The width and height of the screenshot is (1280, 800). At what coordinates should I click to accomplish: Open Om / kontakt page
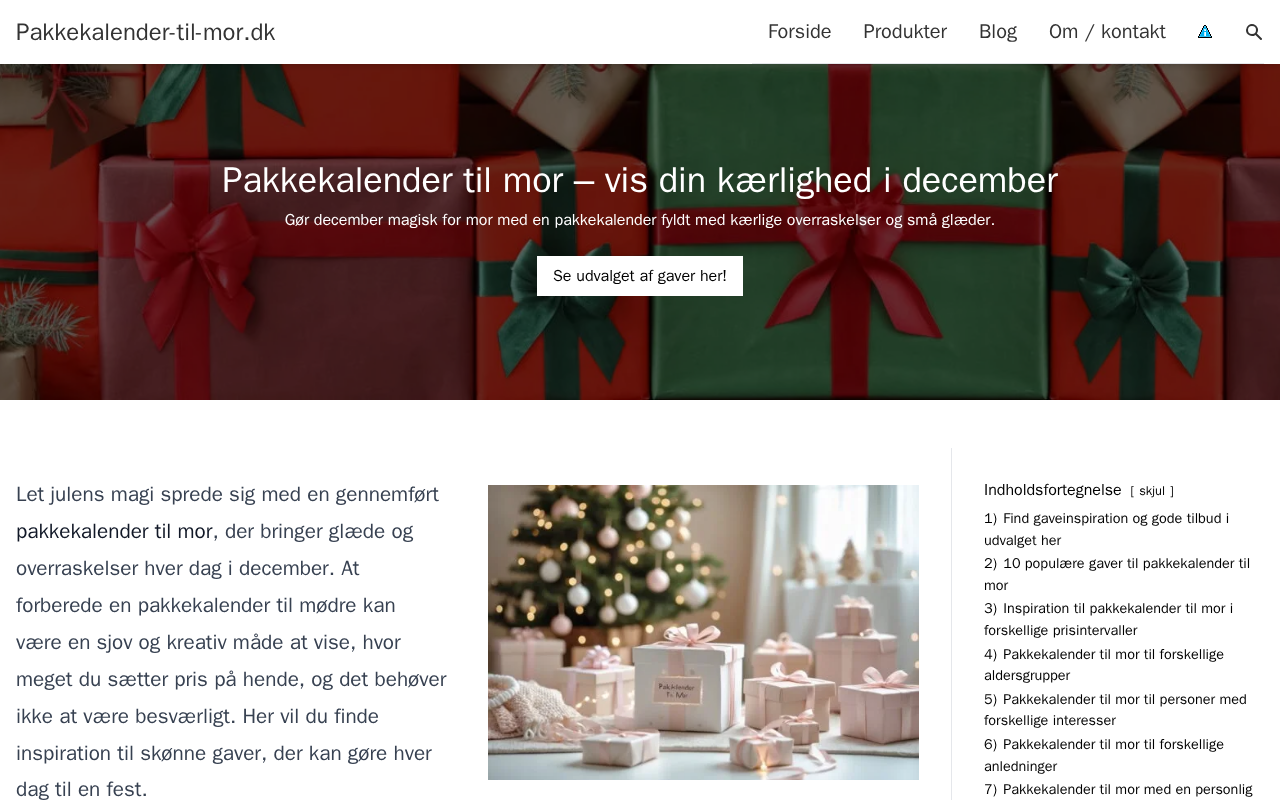pos(1107,32)
